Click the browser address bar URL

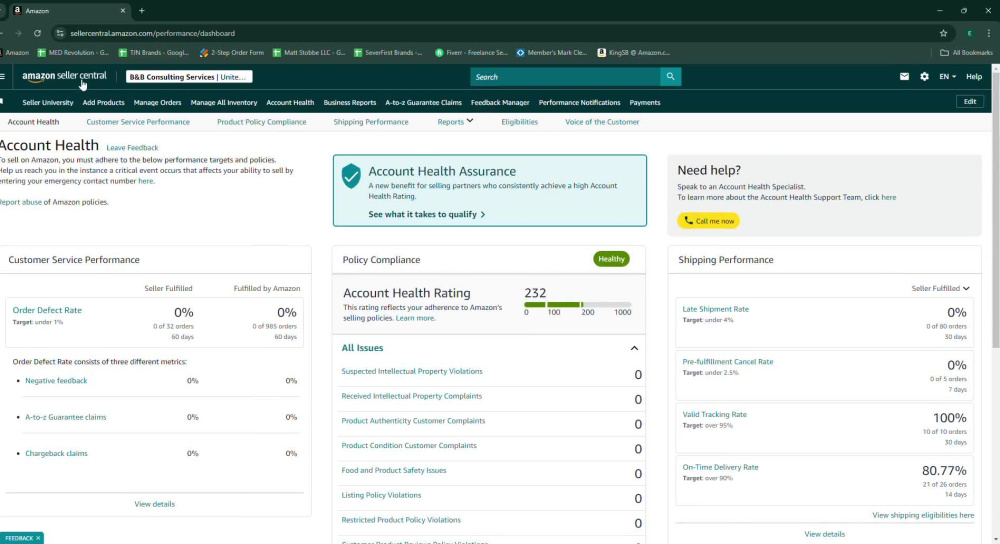[x=152, y=33]
